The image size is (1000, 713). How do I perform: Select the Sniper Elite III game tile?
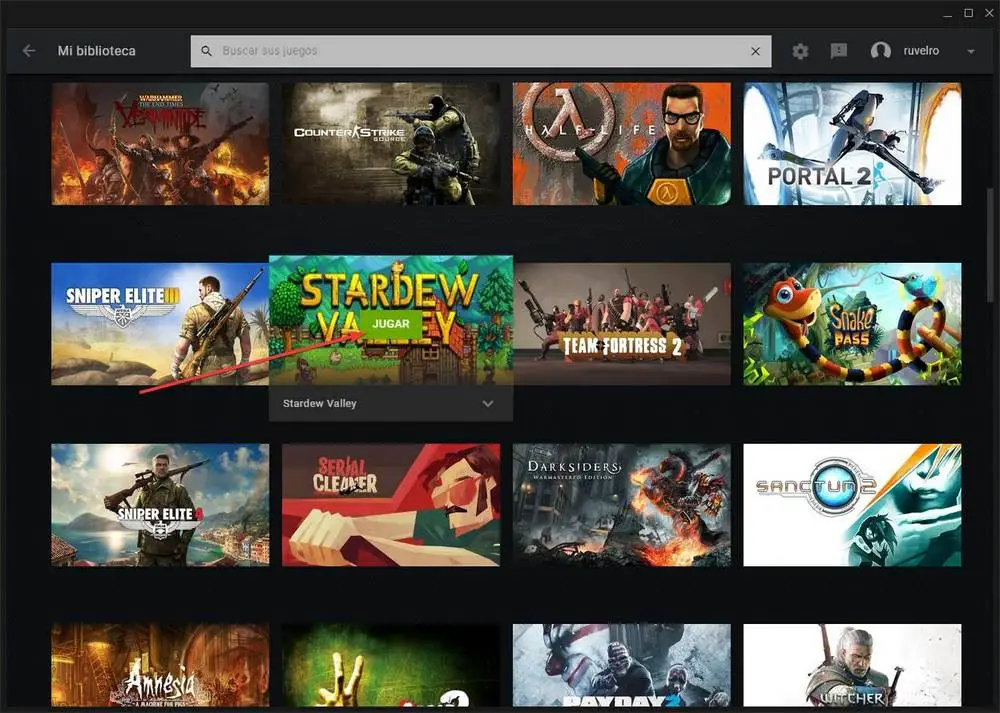(160, 324)
